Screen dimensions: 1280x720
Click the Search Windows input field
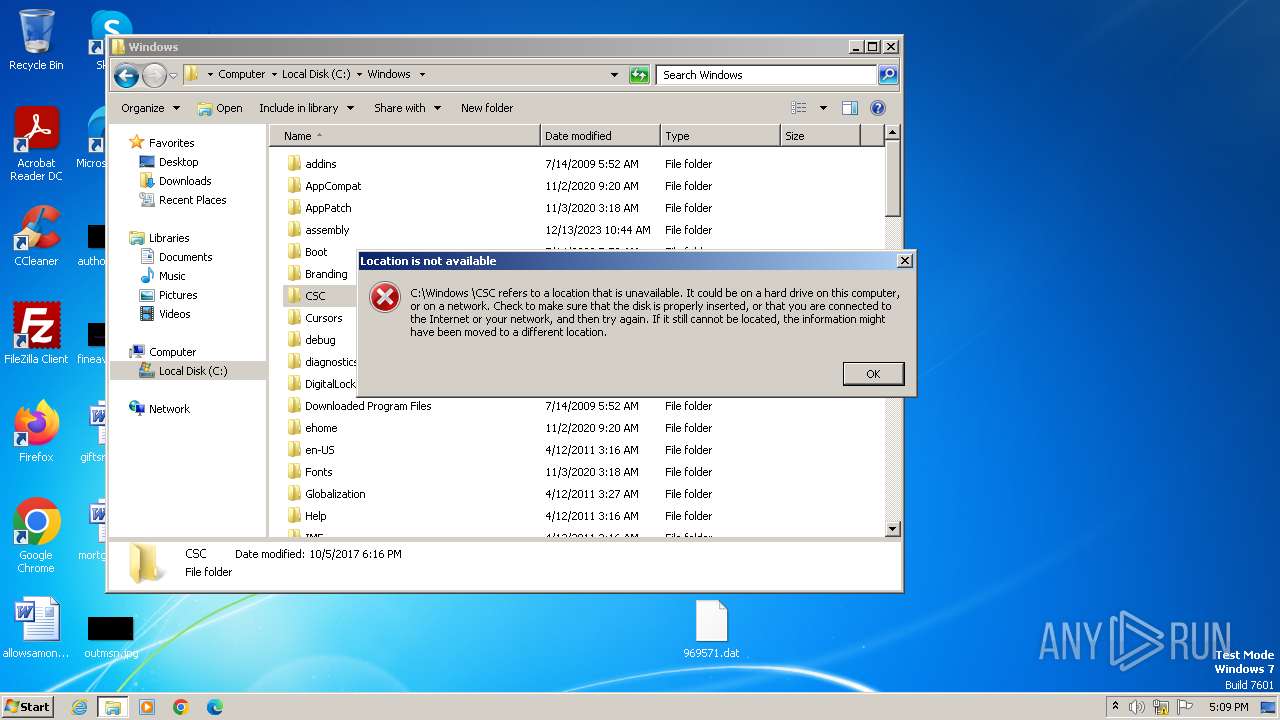point(766,75)
